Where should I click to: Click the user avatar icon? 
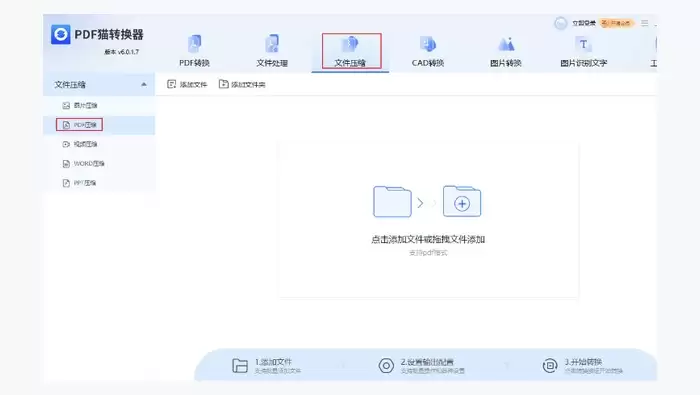[x=561, y=23]
